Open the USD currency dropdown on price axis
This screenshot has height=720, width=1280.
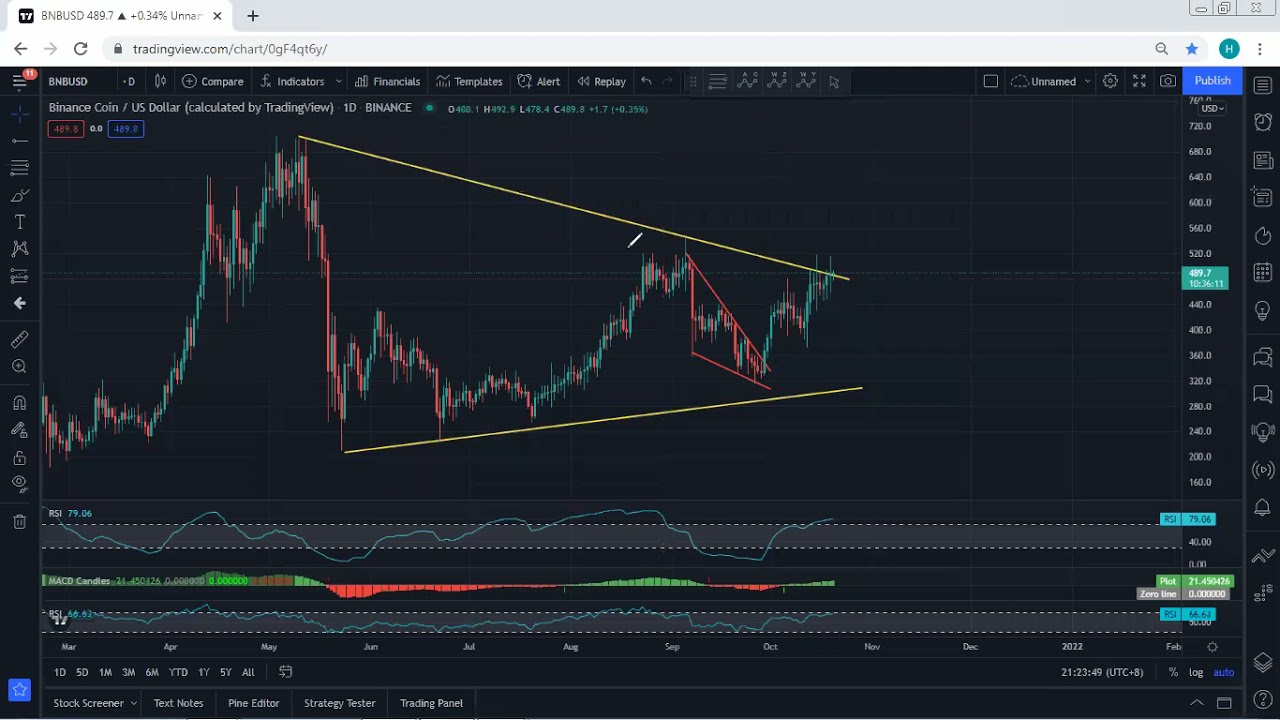pos(1212,108)
